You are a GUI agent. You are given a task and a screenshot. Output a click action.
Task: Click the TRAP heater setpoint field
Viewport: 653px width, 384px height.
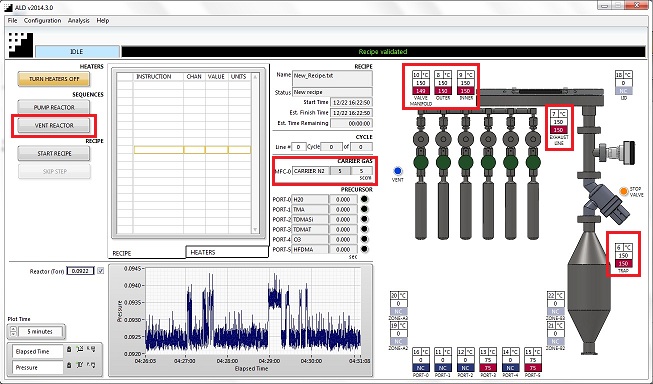point(623,256)
